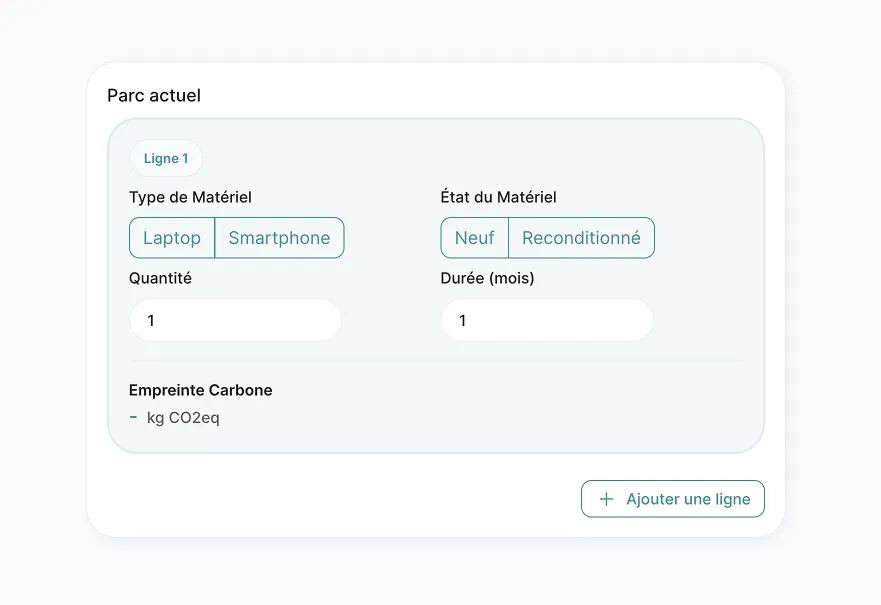Click the plus icon beside Ajouter une ligne
This screenshot has width=881, height=605.
click(606, 499)
